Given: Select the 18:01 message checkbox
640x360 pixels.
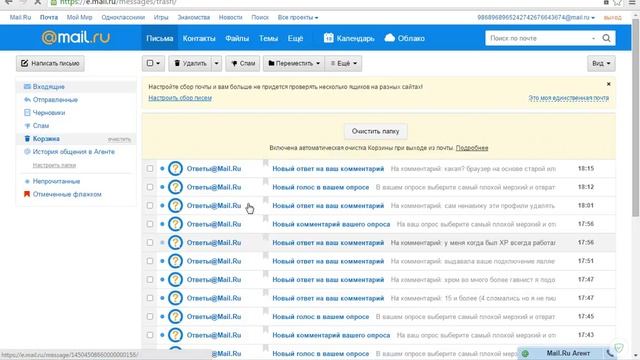Looking at the screenshot, I should tap(150, 205).
